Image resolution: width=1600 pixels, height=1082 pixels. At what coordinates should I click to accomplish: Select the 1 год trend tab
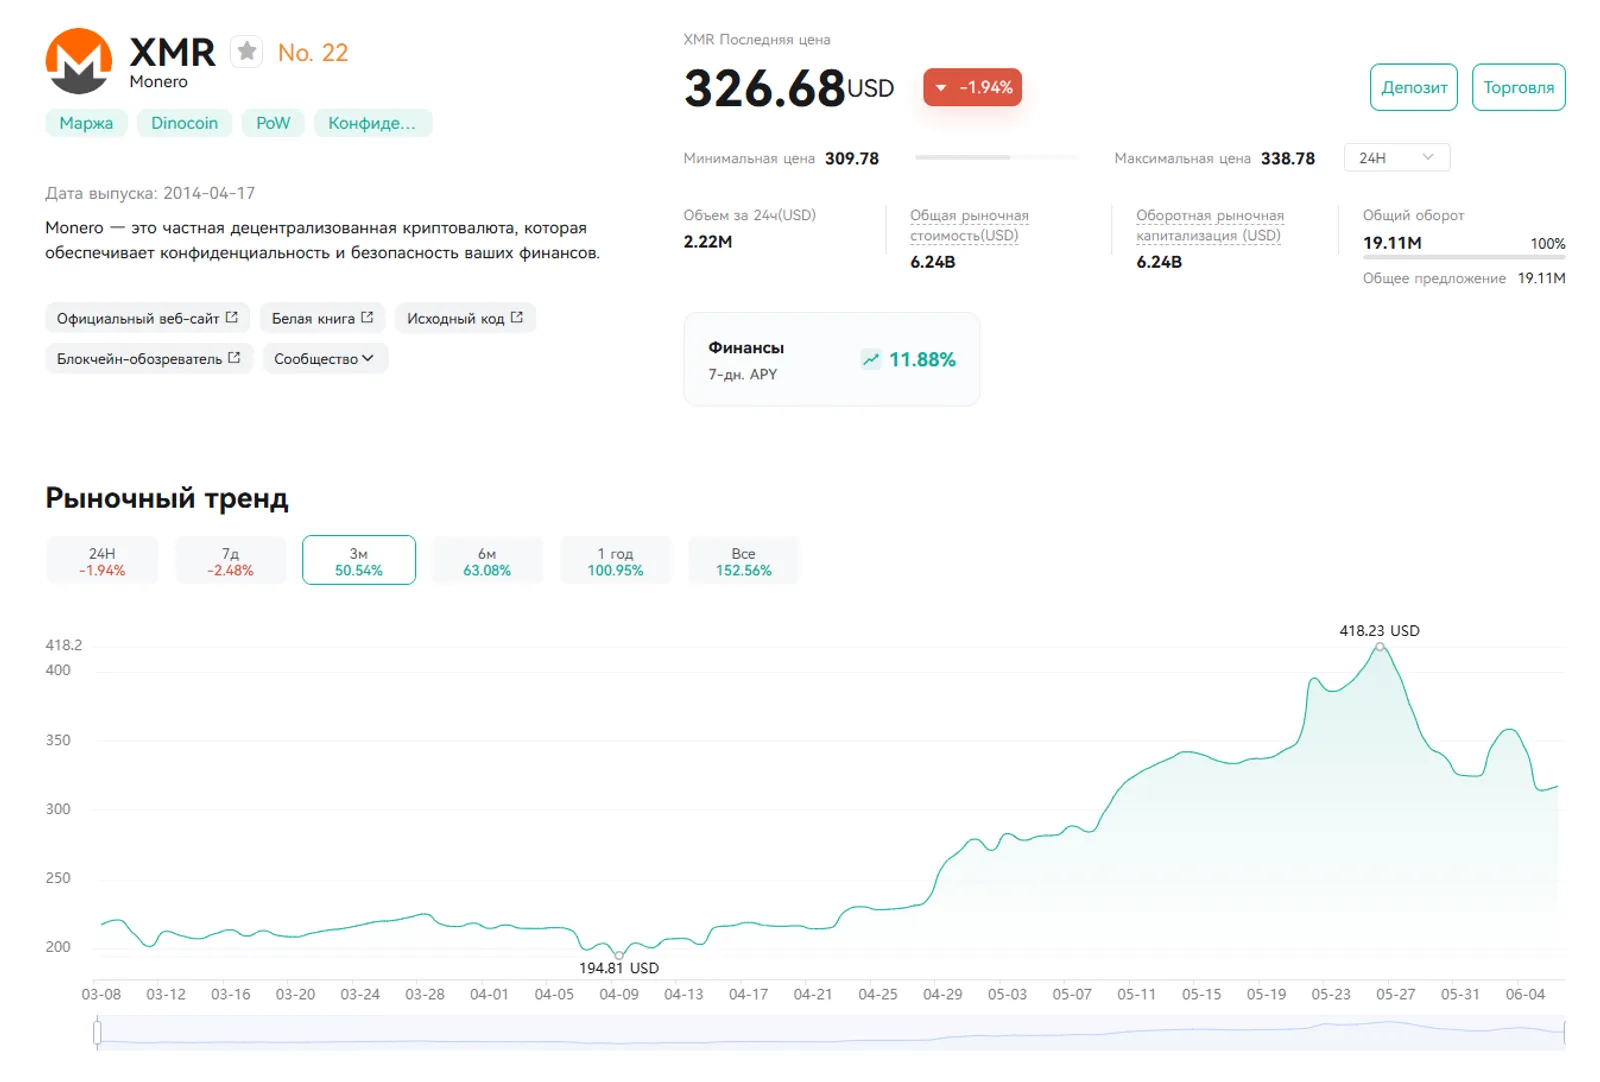(x=615, y=561)
